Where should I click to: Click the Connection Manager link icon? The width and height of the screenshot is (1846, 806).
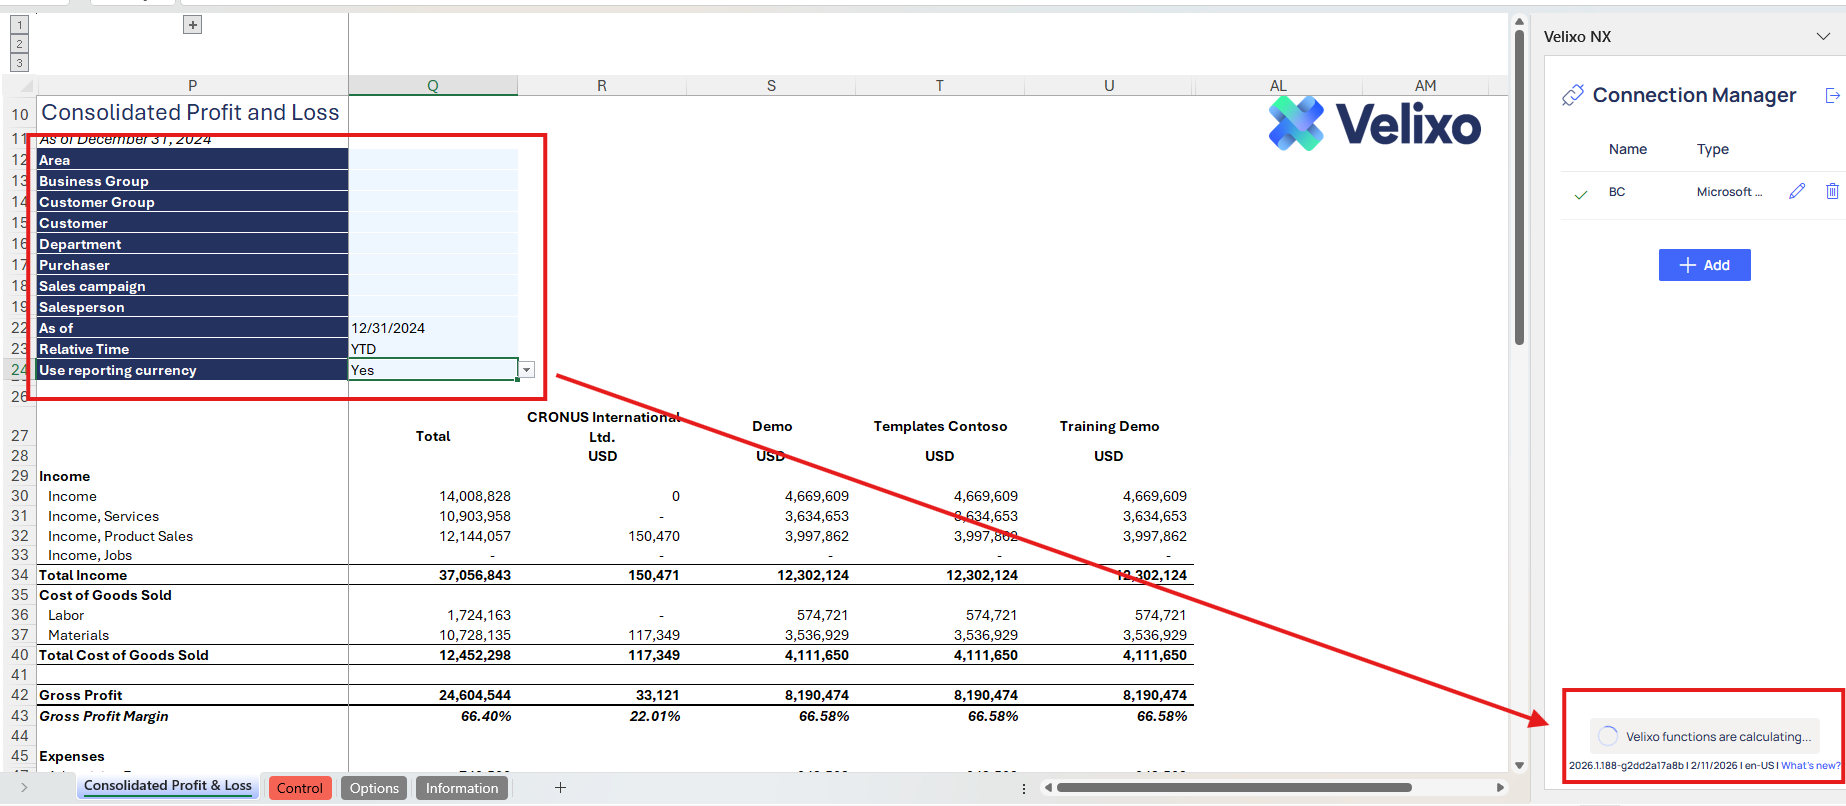tap(1573, 95)
